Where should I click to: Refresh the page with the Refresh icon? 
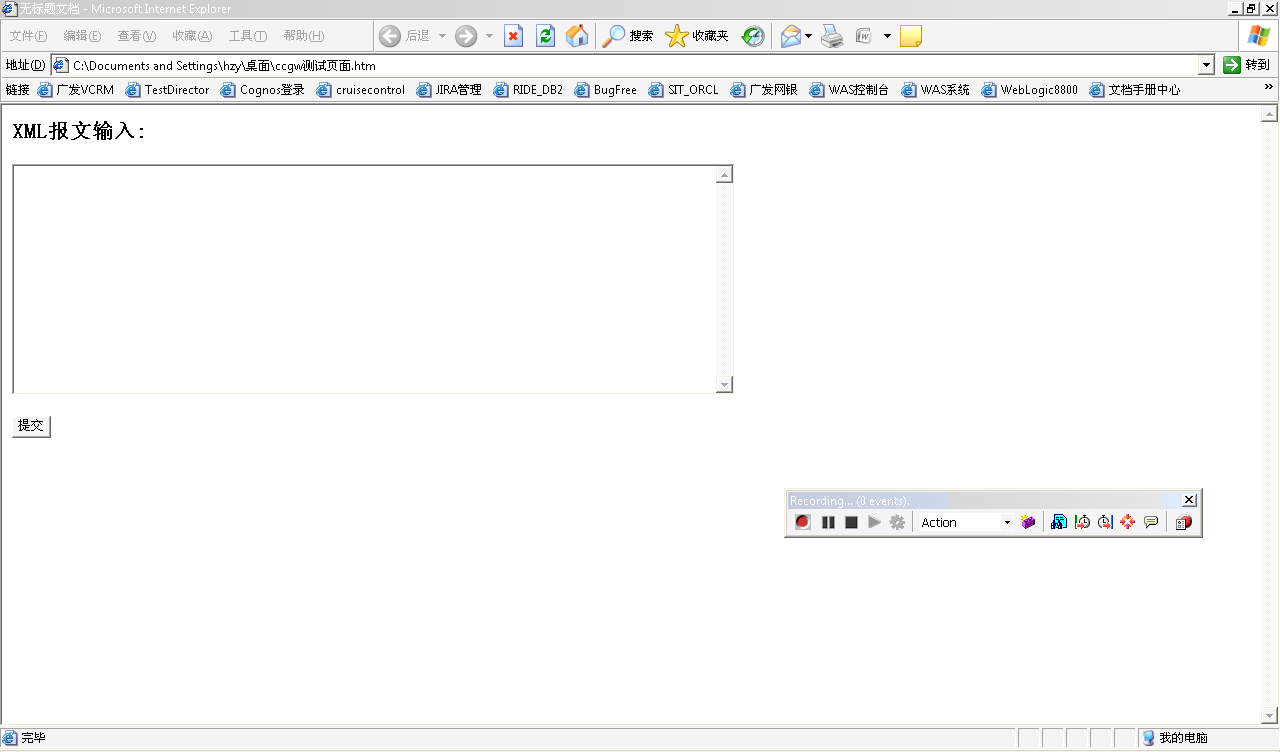[545, 37]
